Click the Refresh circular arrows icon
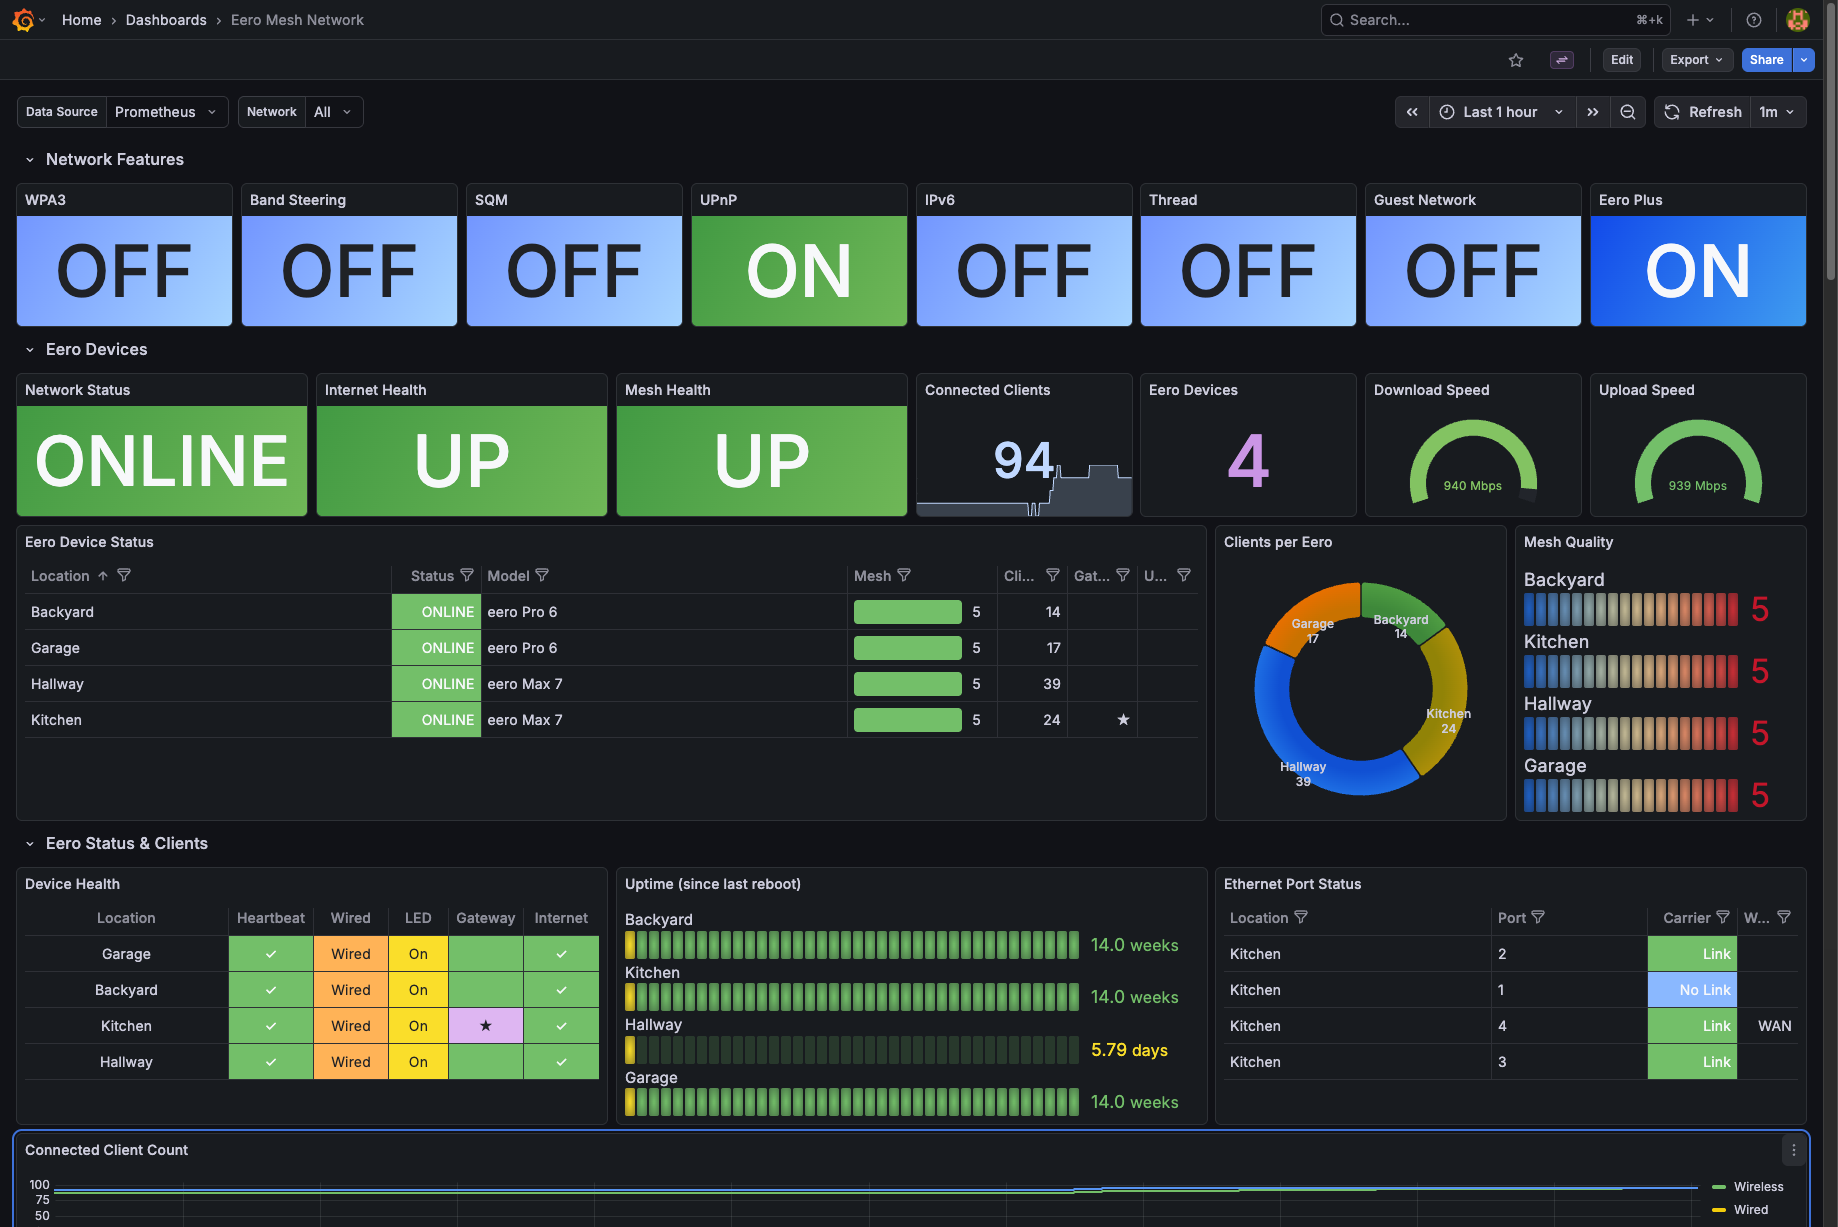Screen dimensions: 1838x1227 (1672, 112)
